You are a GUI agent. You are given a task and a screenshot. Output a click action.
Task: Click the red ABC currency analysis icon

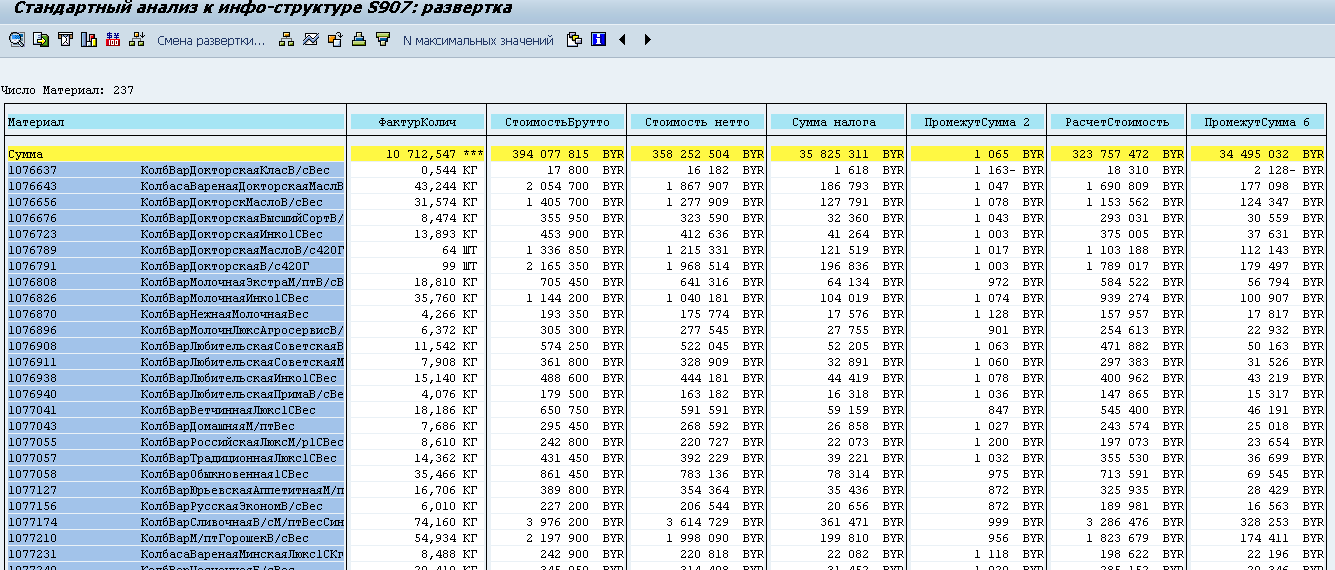pos(113,40)
